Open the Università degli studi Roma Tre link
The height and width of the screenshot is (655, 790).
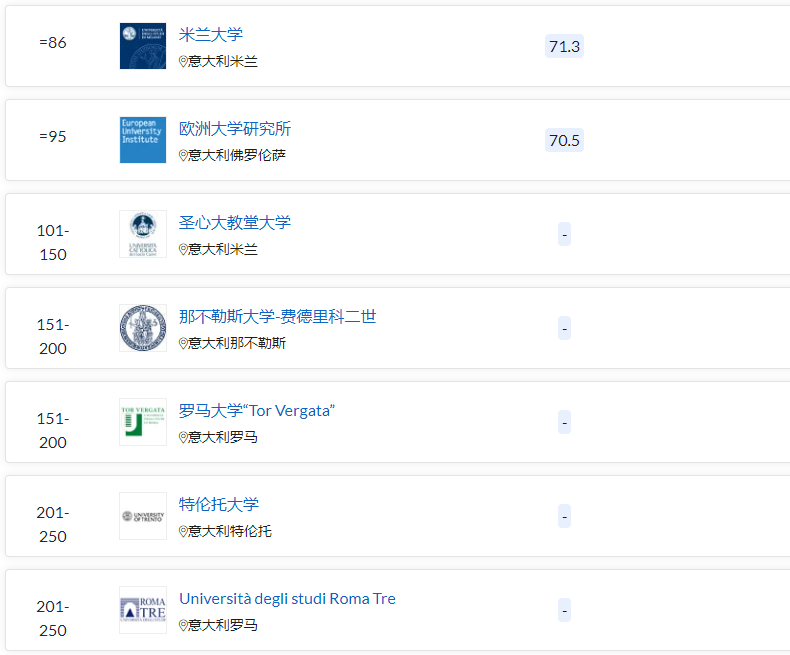[x=287, y=599]
